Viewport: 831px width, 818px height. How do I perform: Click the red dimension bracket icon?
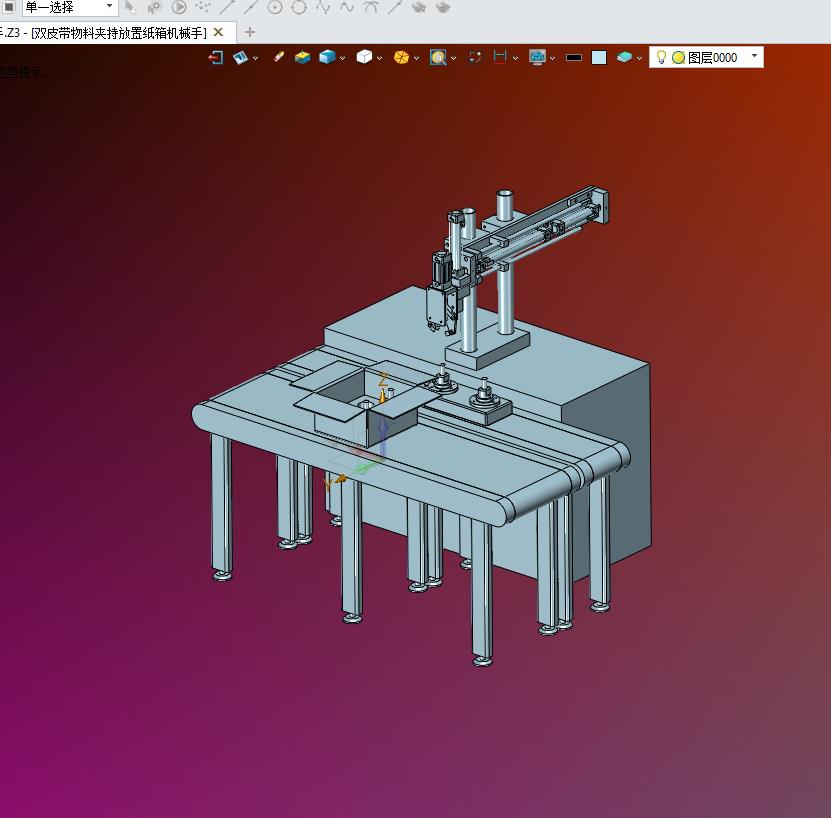(501, 57)
